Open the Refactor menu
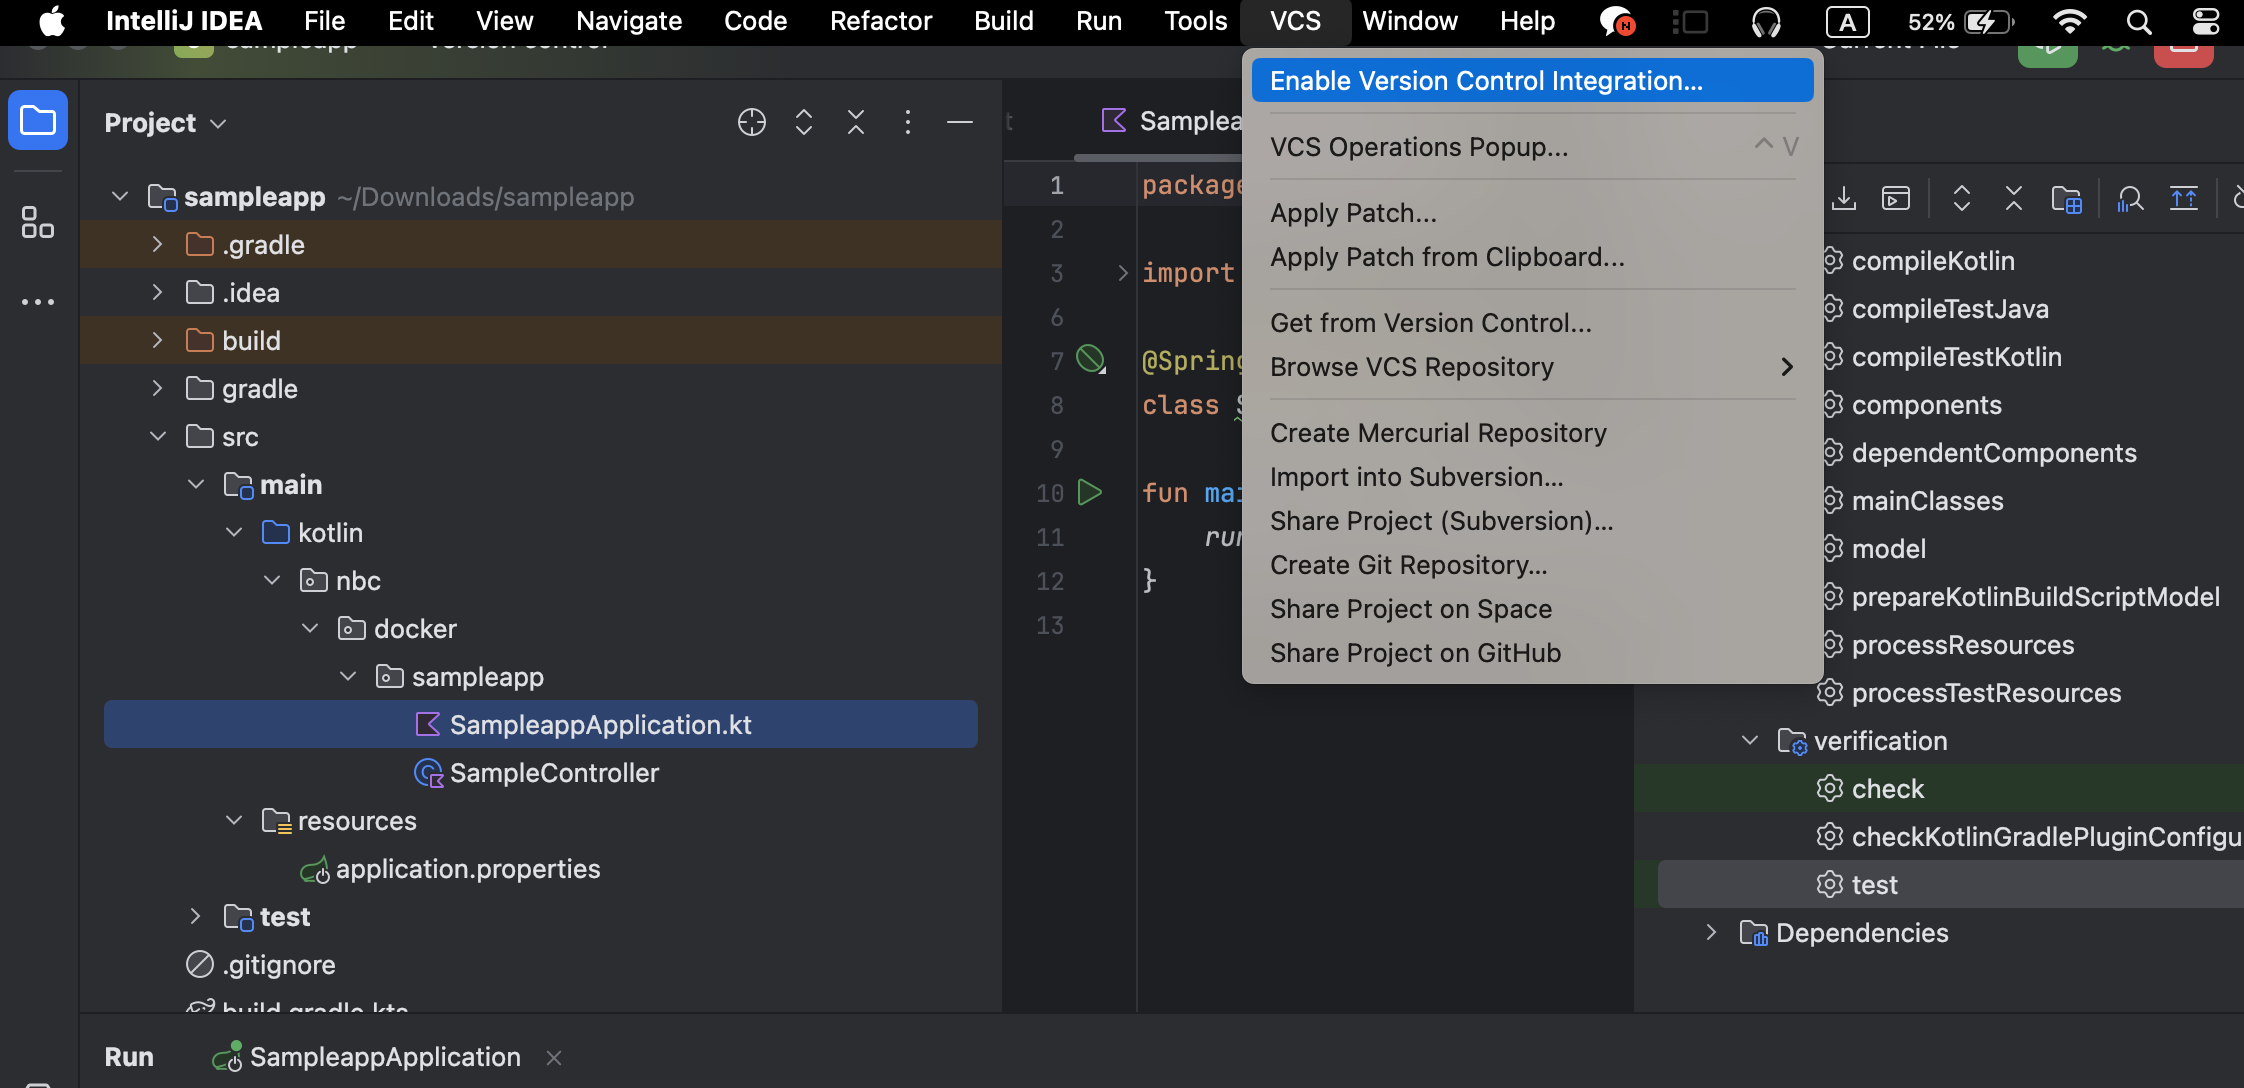Viewport: 2244px width, 1088px height. [x=880, y=21]
